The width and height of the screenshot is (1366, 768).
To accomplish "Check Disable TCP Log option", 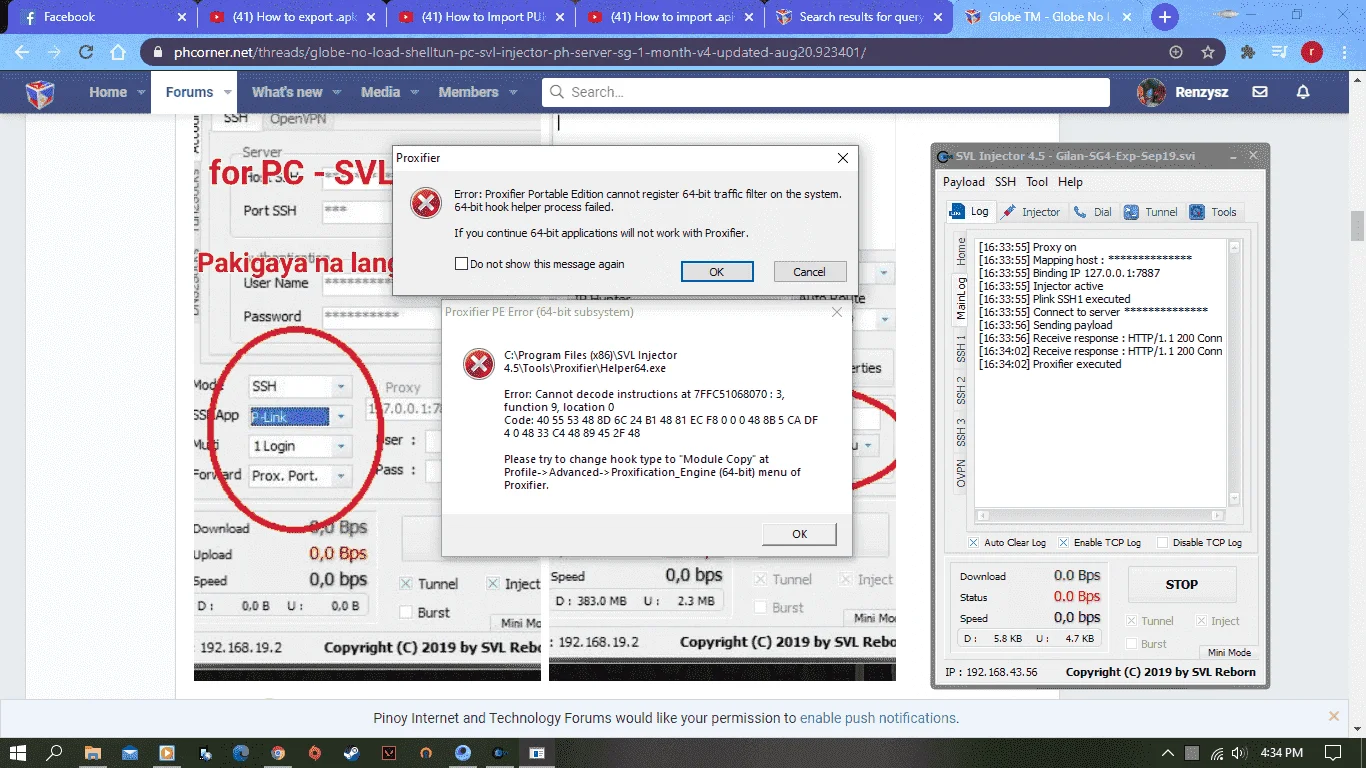I will 1162,542.
